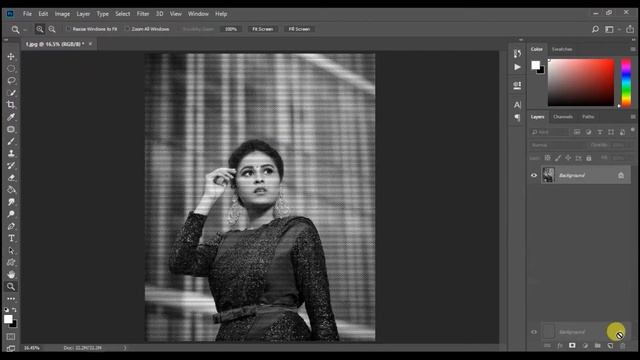Enable Zoom All Windows checkbox
640x360 pixels.
tap(127, 29)
